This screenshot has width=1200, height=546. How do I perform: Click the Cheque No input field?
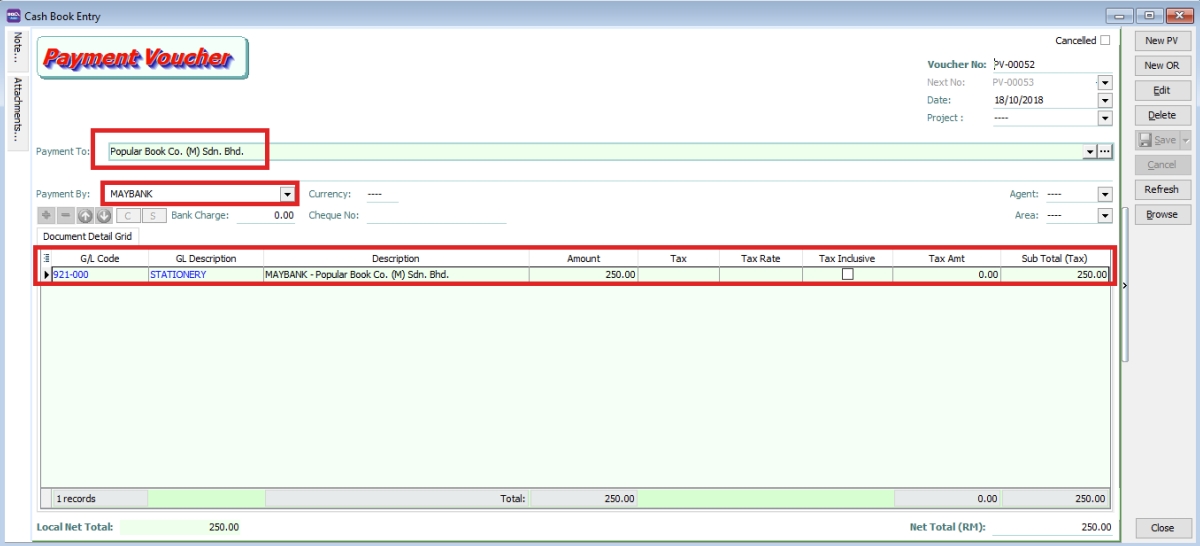436,215
